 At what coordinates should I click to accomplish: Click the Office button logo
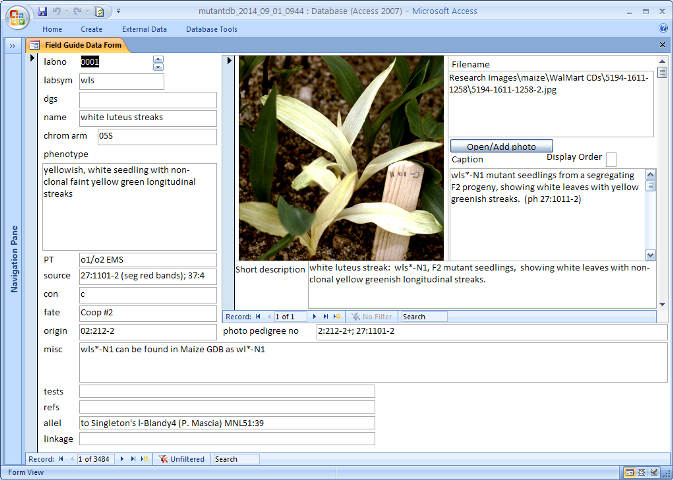coord(17,16)
